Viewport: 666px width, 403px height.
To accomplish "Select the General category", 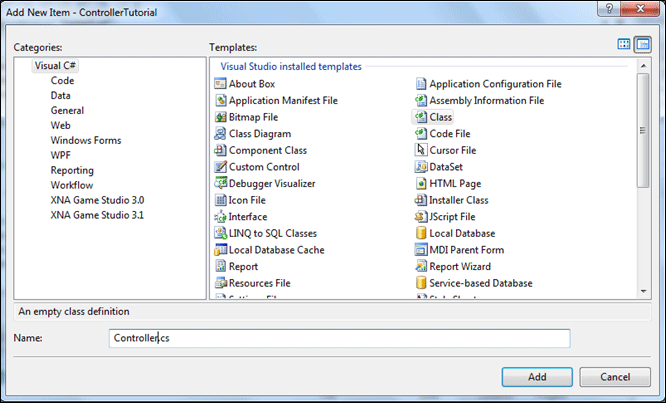I will (x=67, y=110).
